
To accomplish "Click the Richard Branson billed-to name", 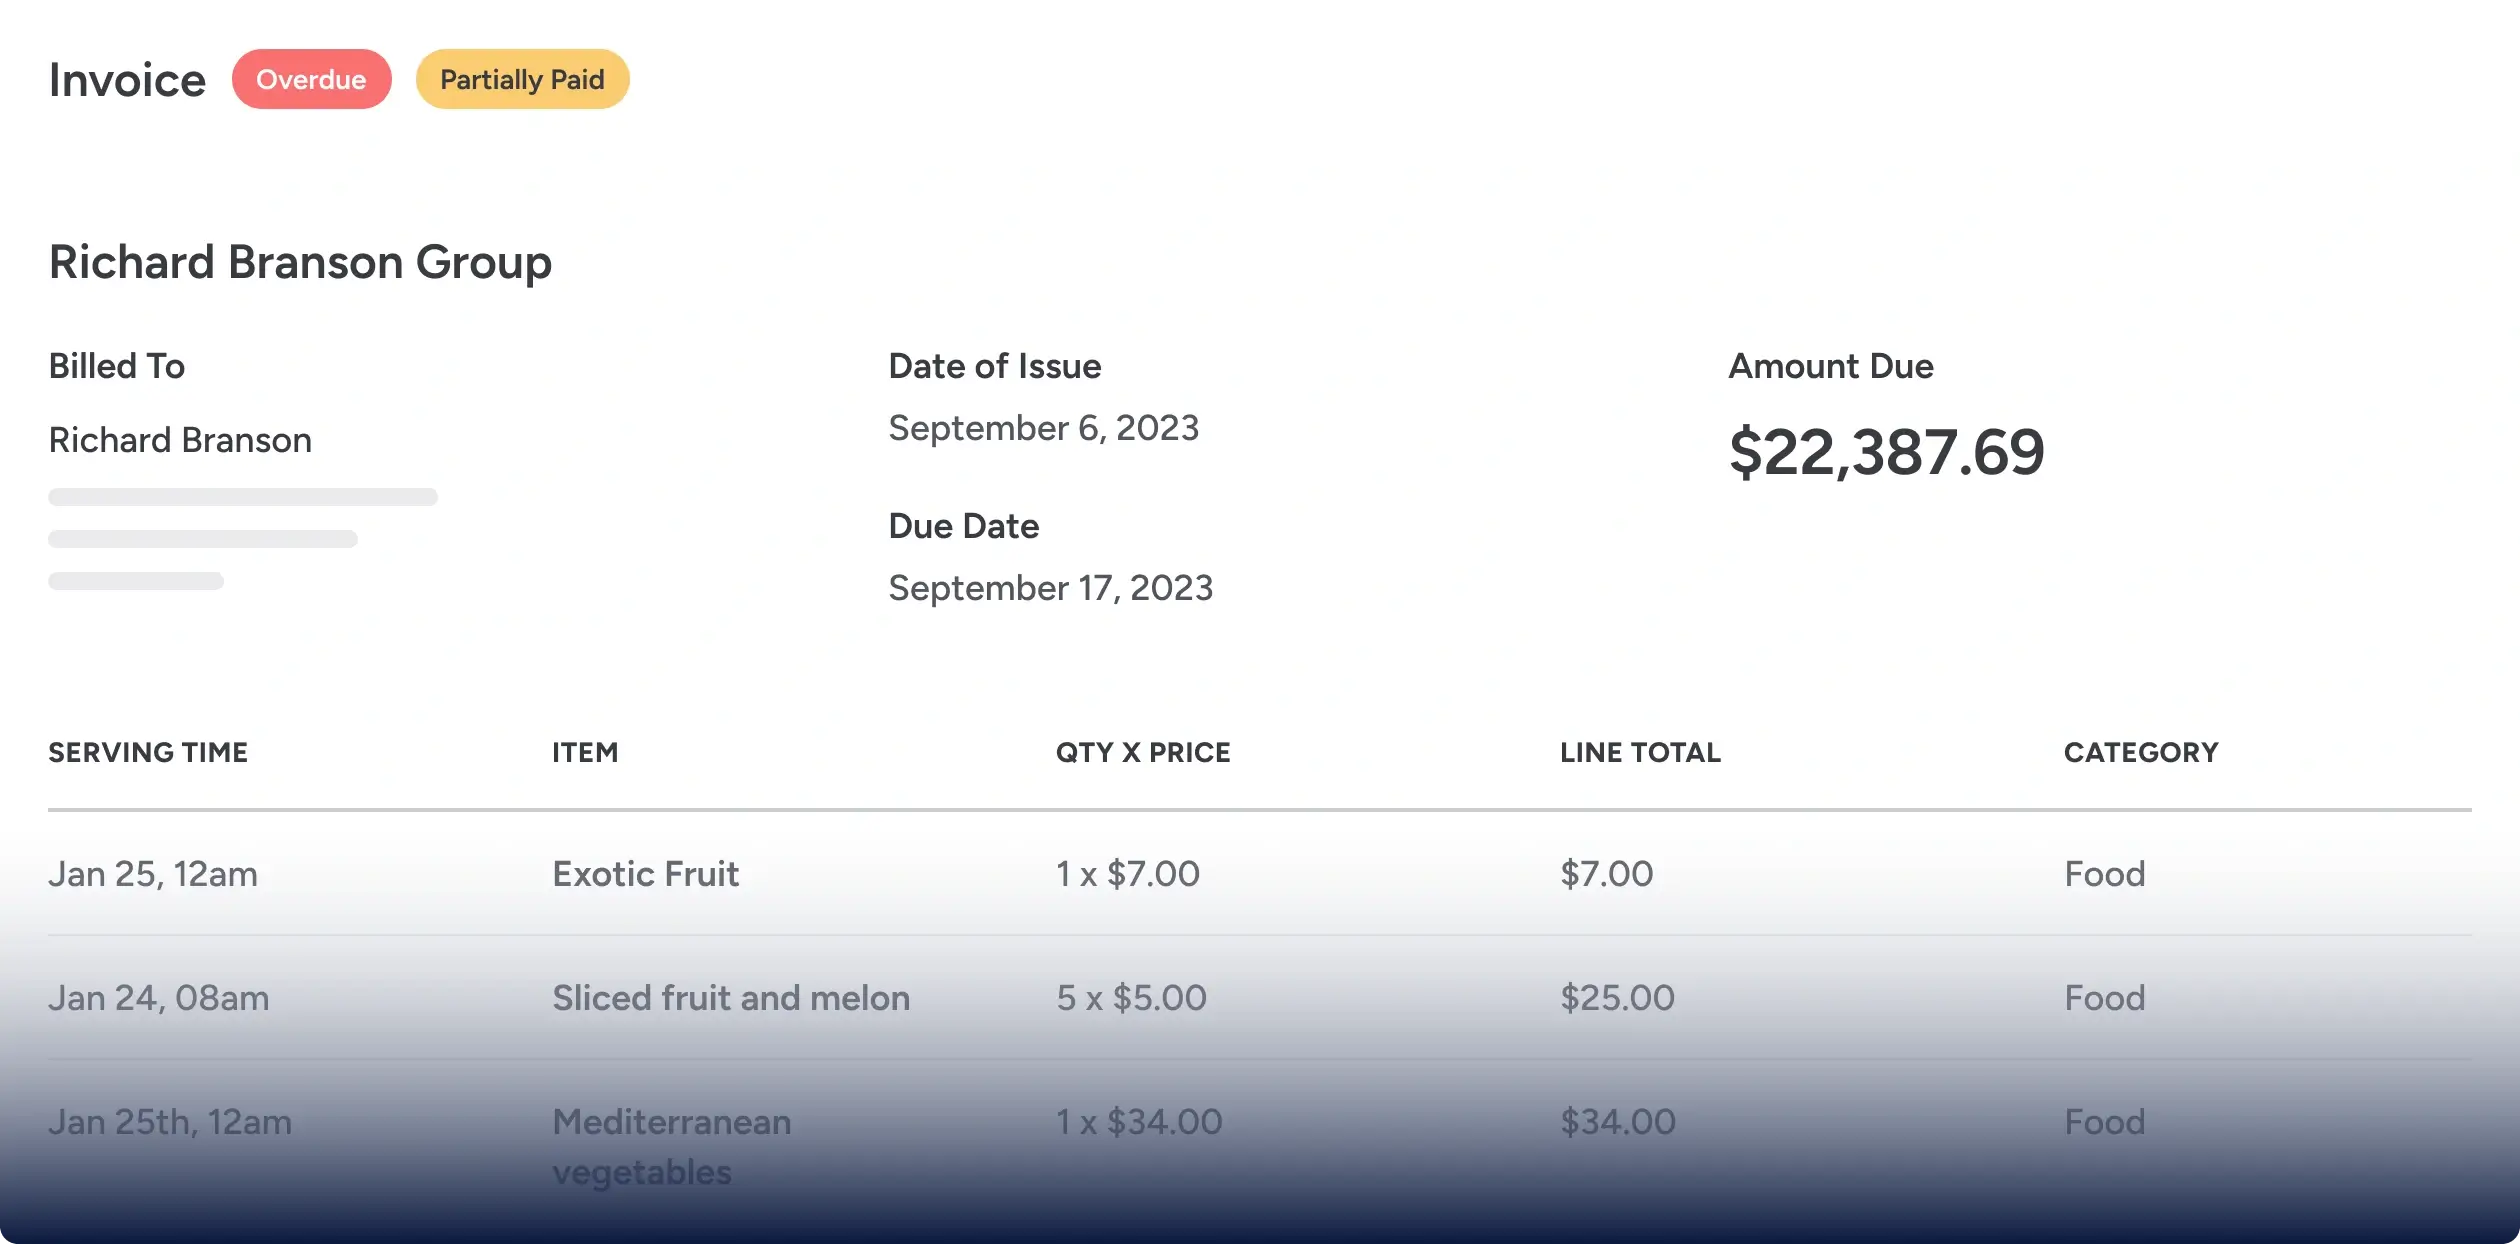I will point(180,440).
